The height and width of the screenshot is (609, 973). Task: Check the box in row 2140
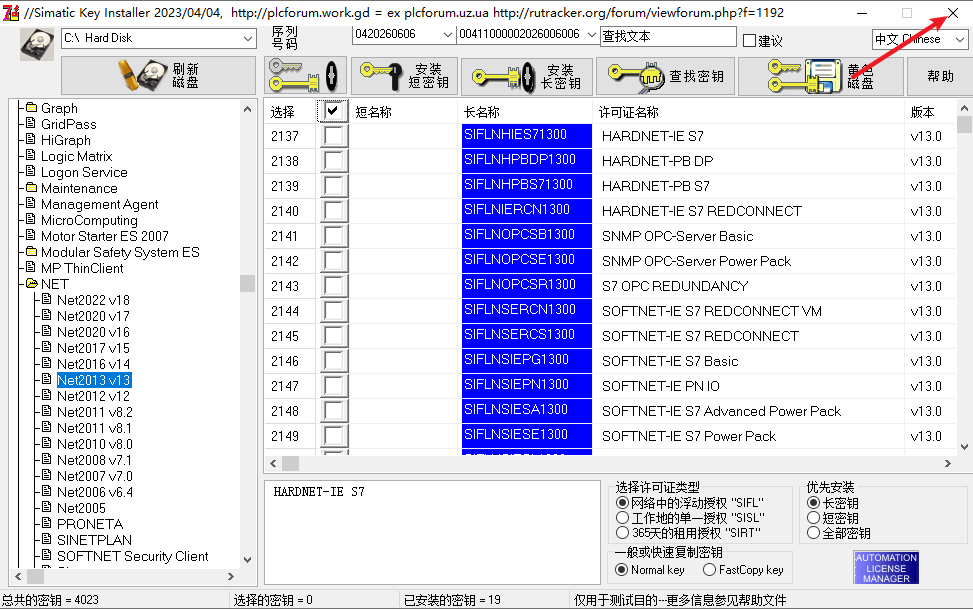tap(333, 211)
